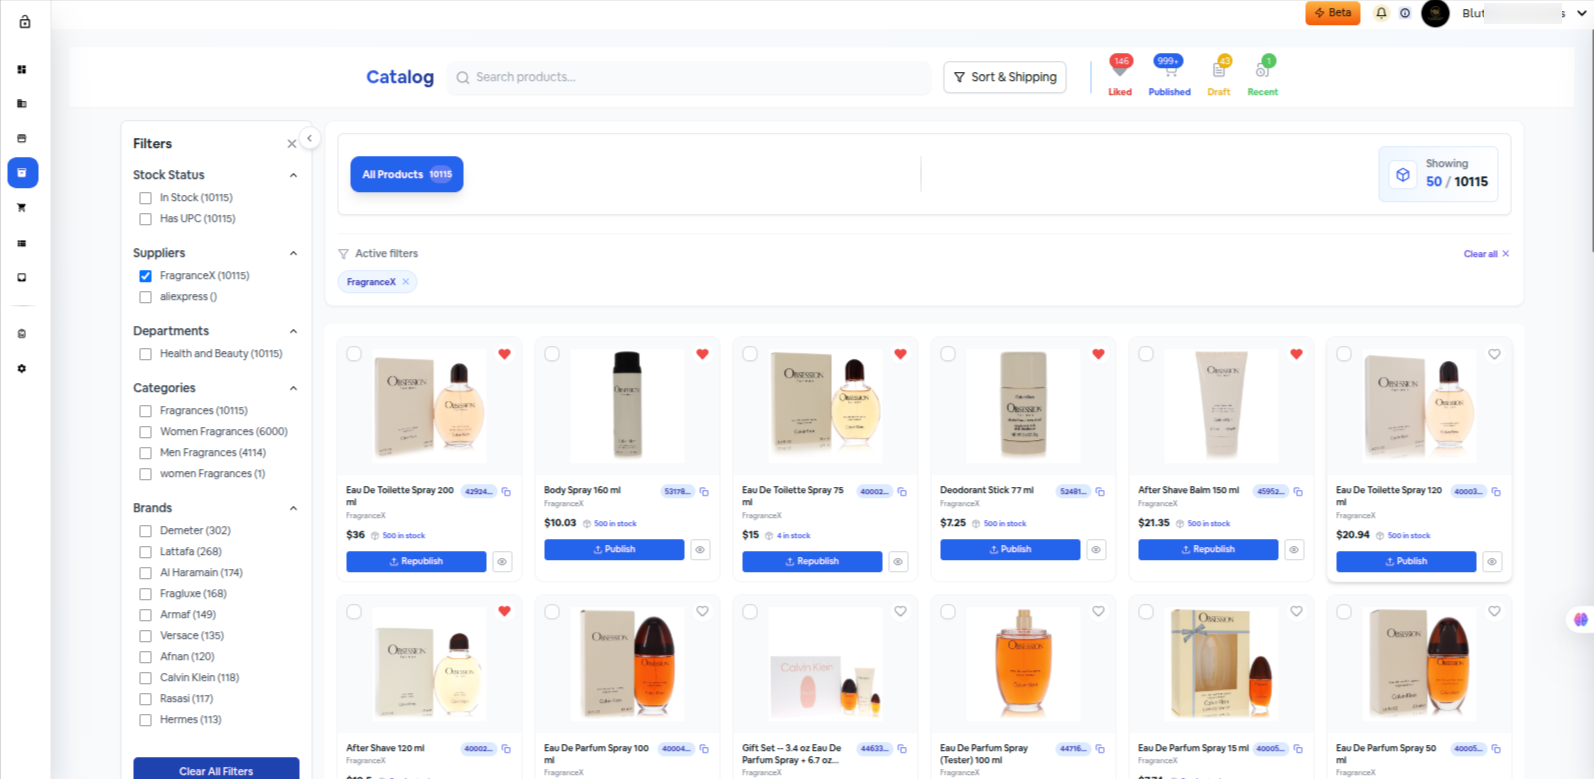
Task: Click the user profile avatar
Action: pos(1435,13)
